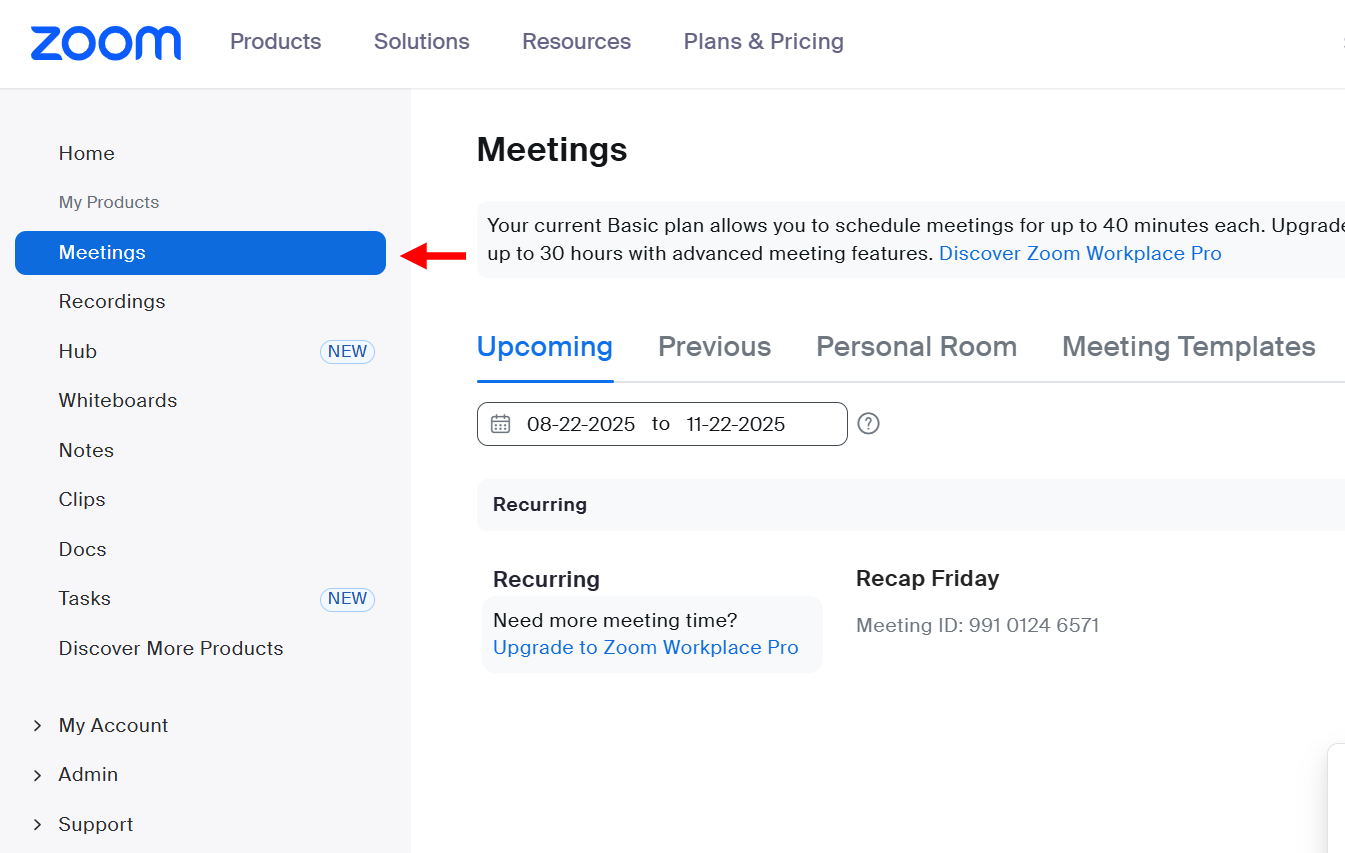Click Upgrade to Zoom Workplace Pro
The height and width of the screenshot is (853, 1345).
[646, 647]
